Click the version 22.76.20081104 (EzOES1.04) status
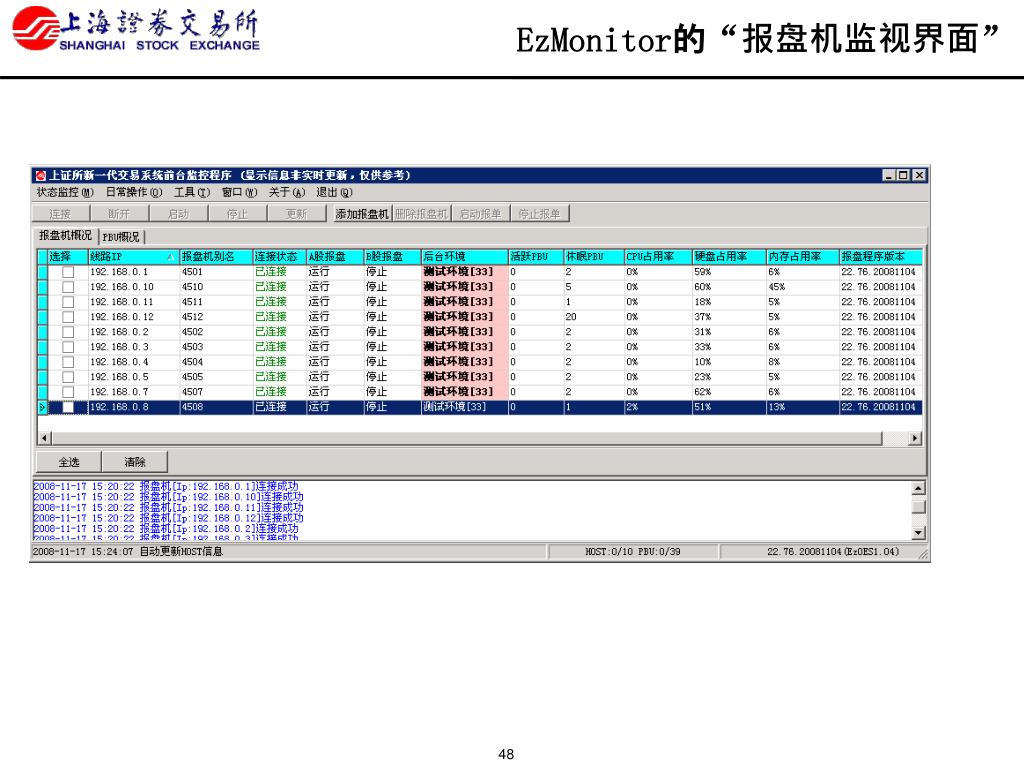The height and width of the screenshot is (768, 1024). 833,552
